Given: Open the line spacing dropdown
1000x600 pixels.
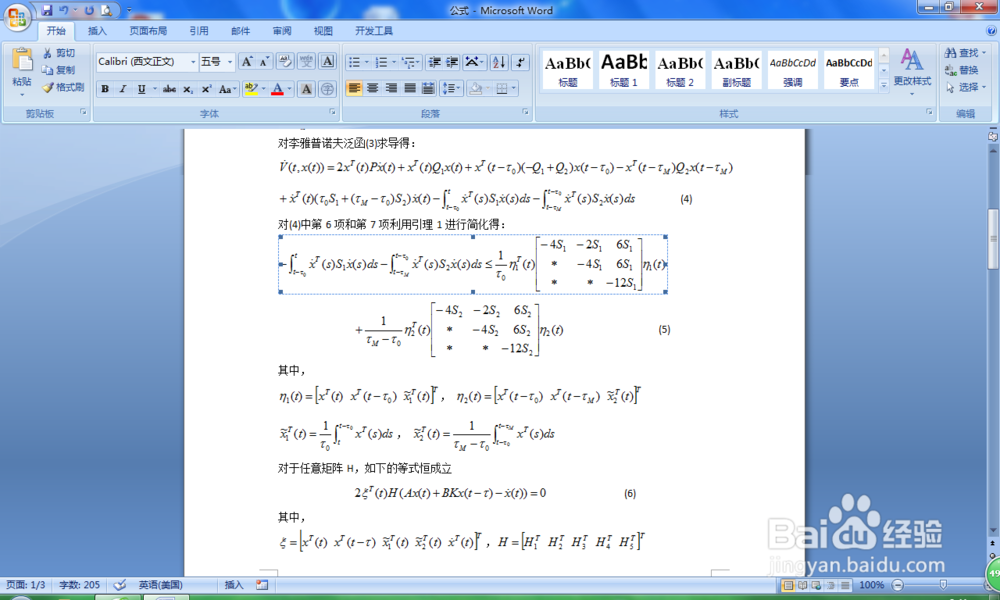Looking at the screenshot, I should 451,89.
